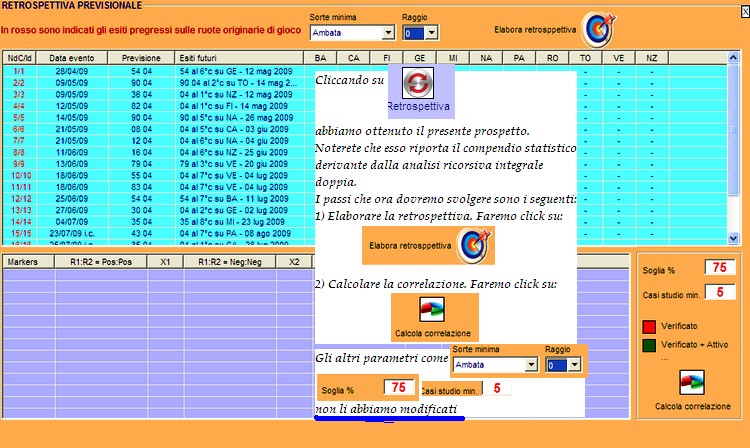The image size is (750, 448).
Task: Click the R1:R2 = Pos:Pos column header
Action: tap(101, 262)
